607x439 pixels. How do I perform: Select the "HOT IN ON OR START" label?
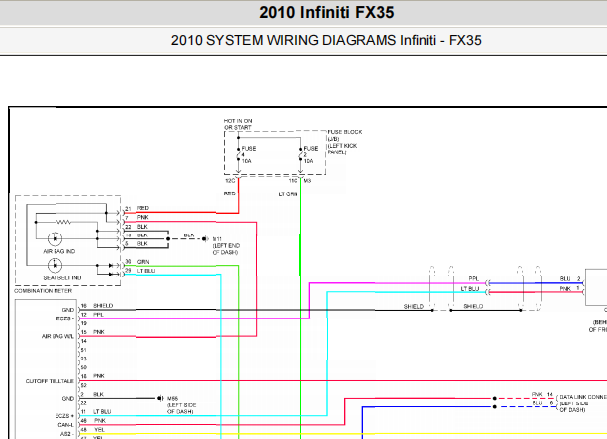tap(238, 124)
